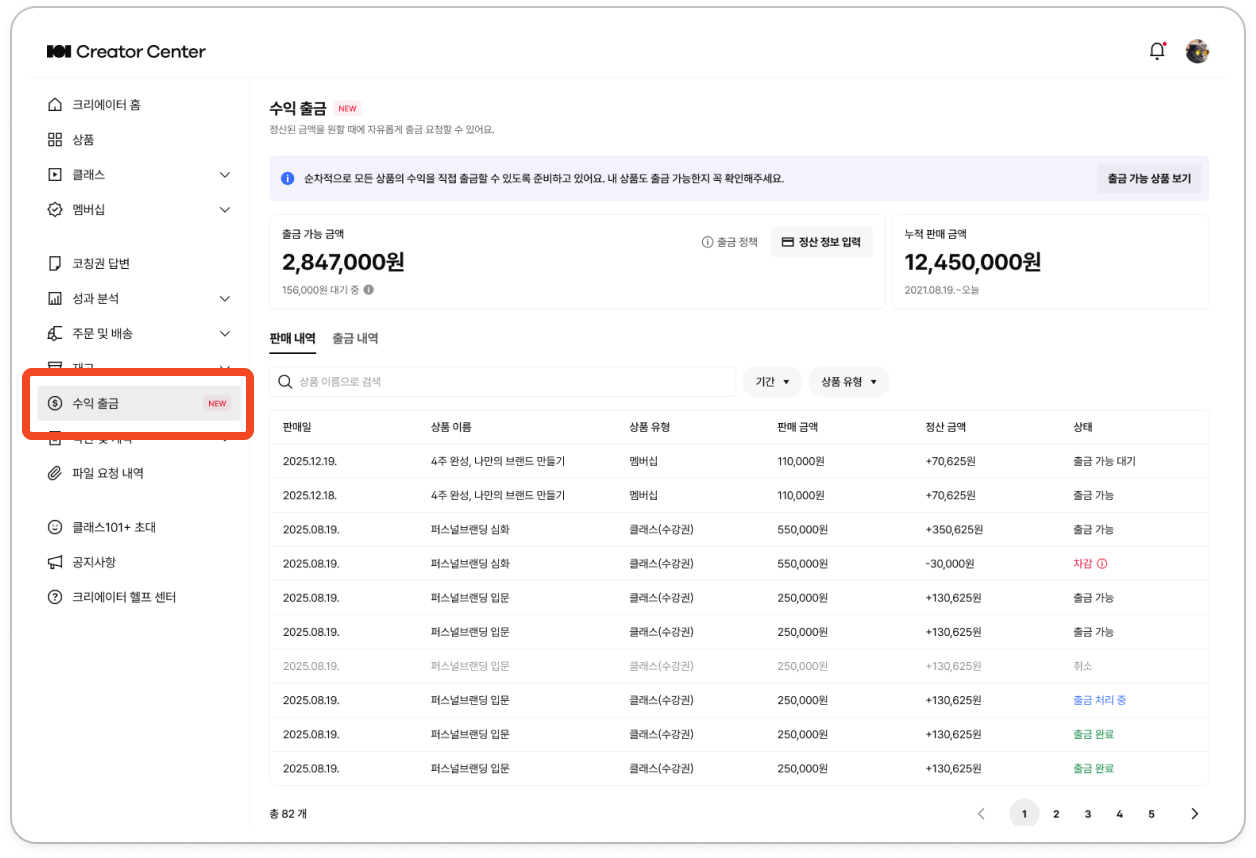Screen dimensions: 1256x858
Task: Click the Creator Center logo
Action: [x=126, y=51]
